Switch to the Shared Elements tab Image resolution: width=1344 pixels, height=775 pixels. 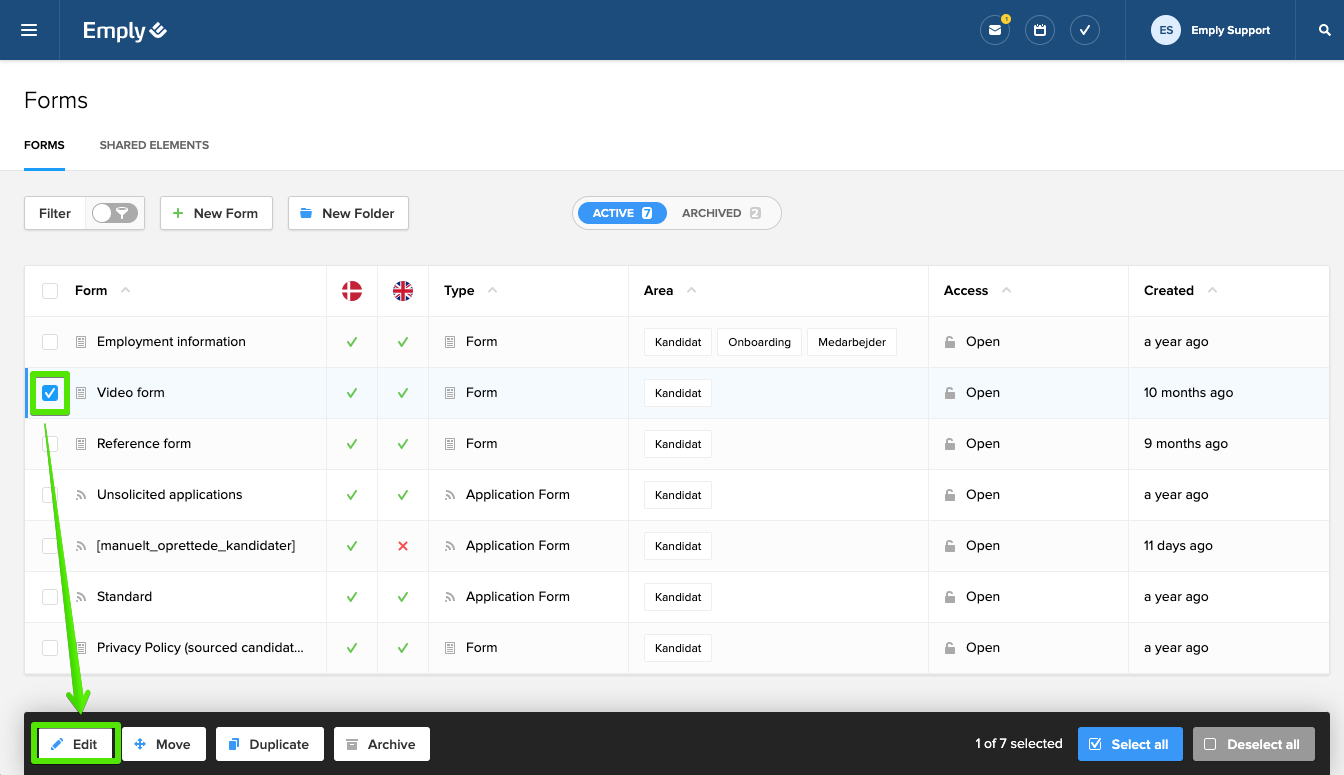click(154, 145)
